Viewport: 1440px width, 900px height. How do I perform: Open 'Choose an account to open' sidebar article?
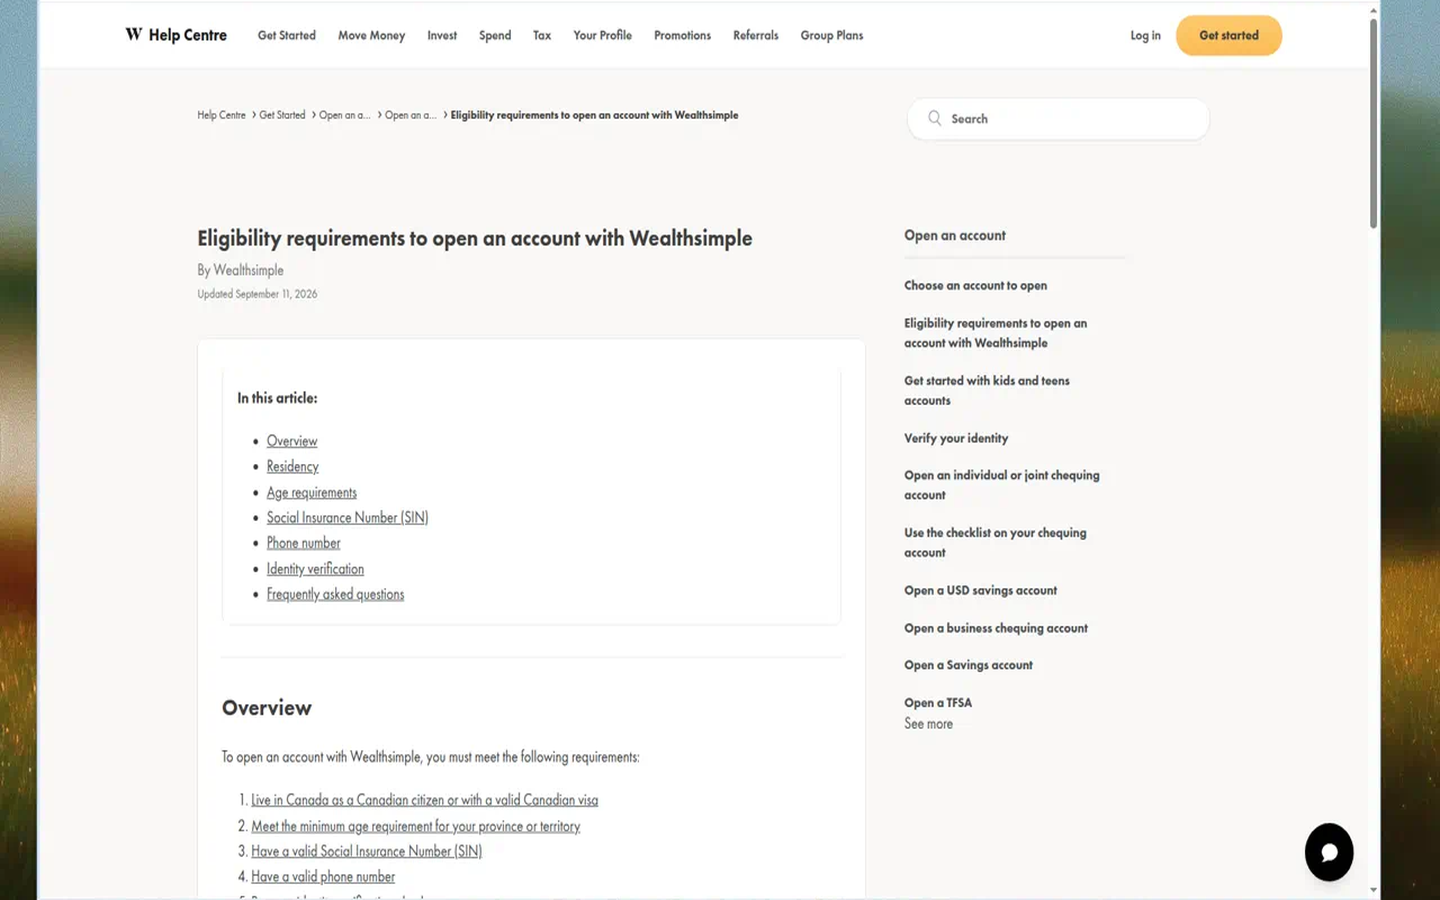975,285
